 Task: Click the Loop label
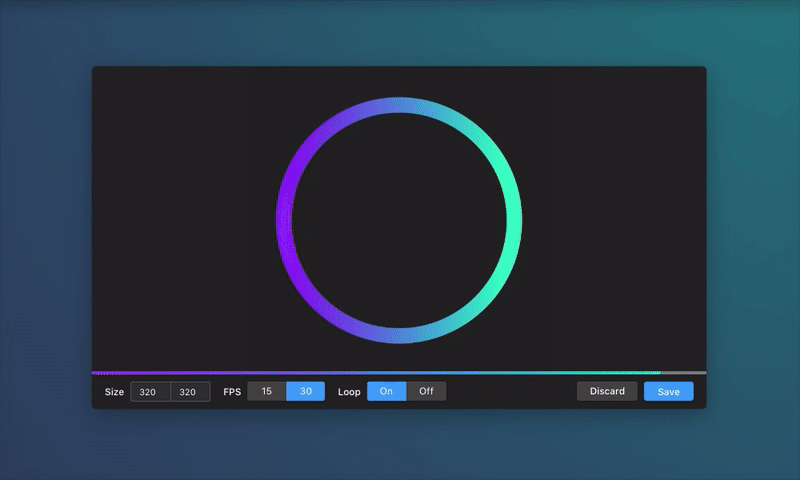tap(349, 392)
